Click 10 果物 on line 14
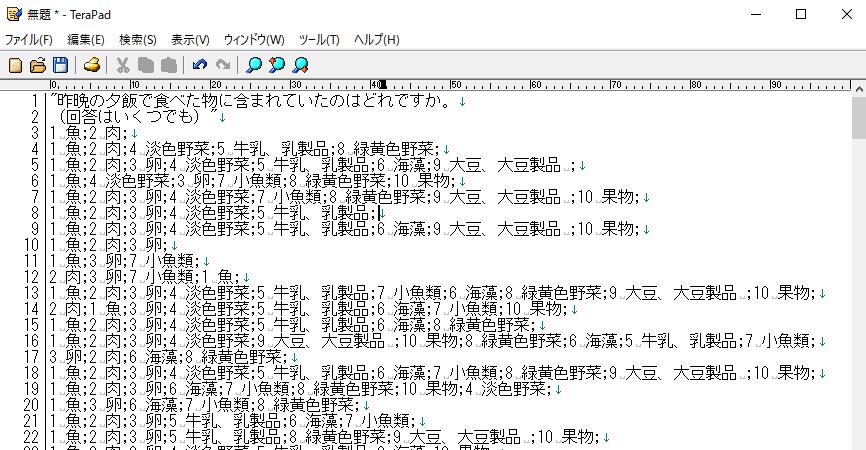The height and width of the screenshot is (450, 866). 533,309
